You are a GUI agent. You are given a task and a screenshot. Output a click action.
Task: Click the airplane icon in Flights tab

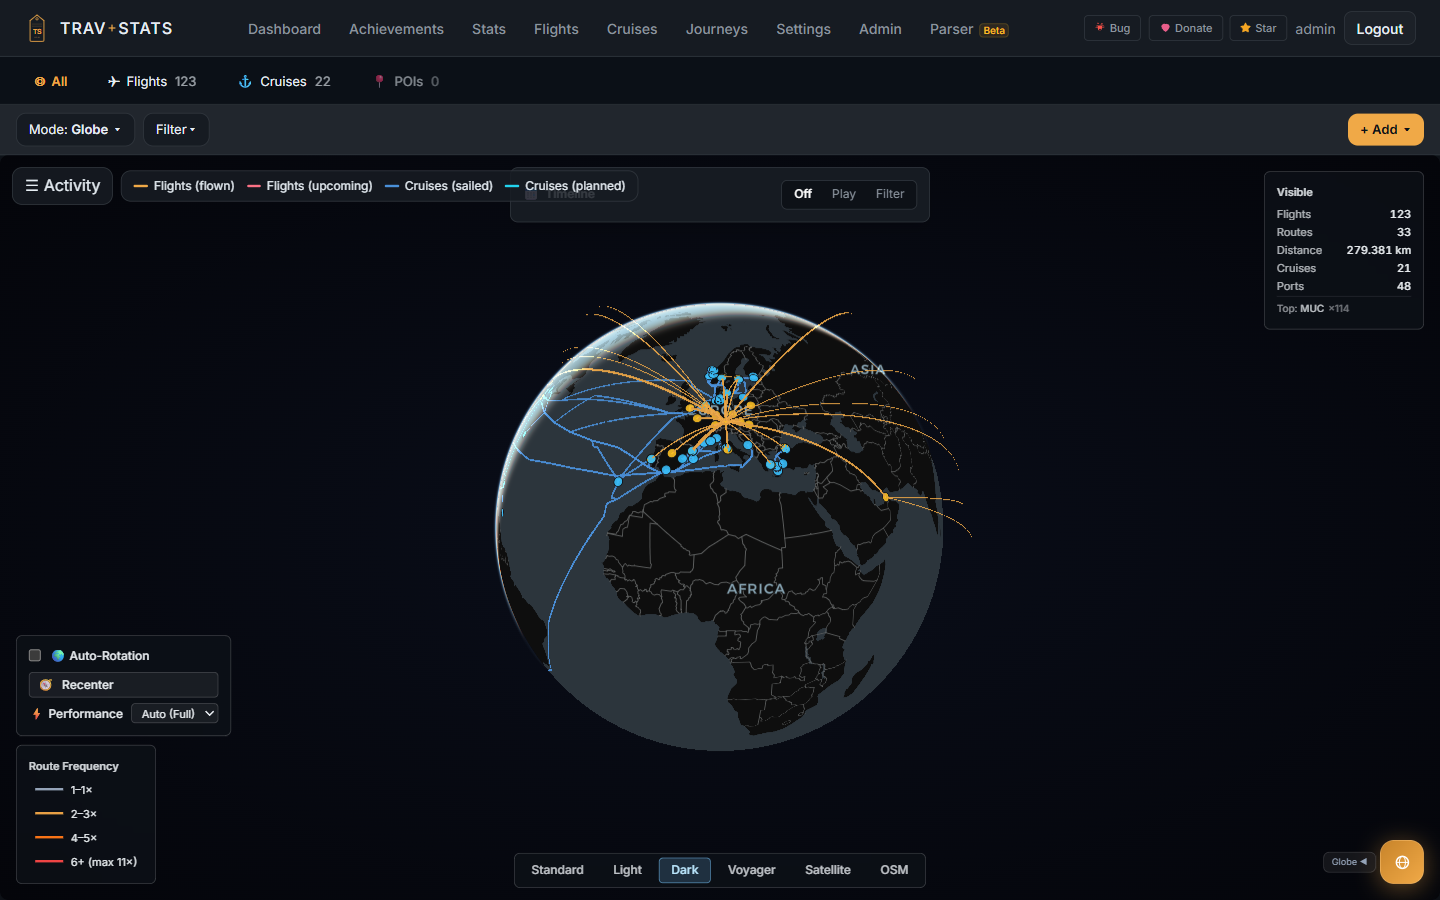(x=114, y=82)
